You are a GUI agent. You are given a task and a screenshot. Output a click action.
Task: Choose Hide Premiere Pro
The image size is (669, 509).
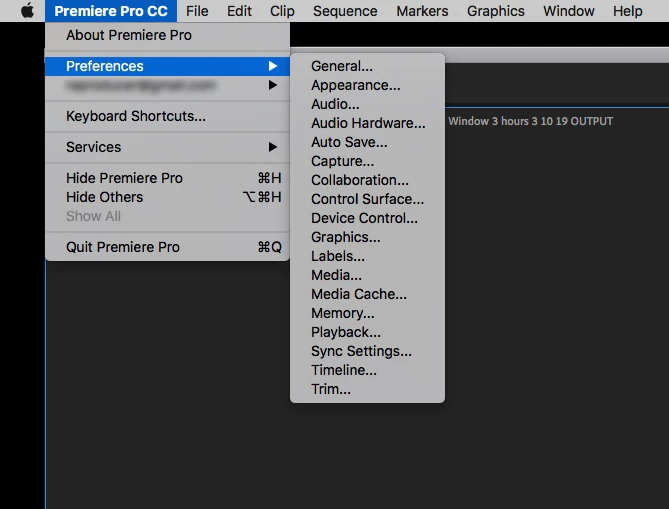point(167,178)
